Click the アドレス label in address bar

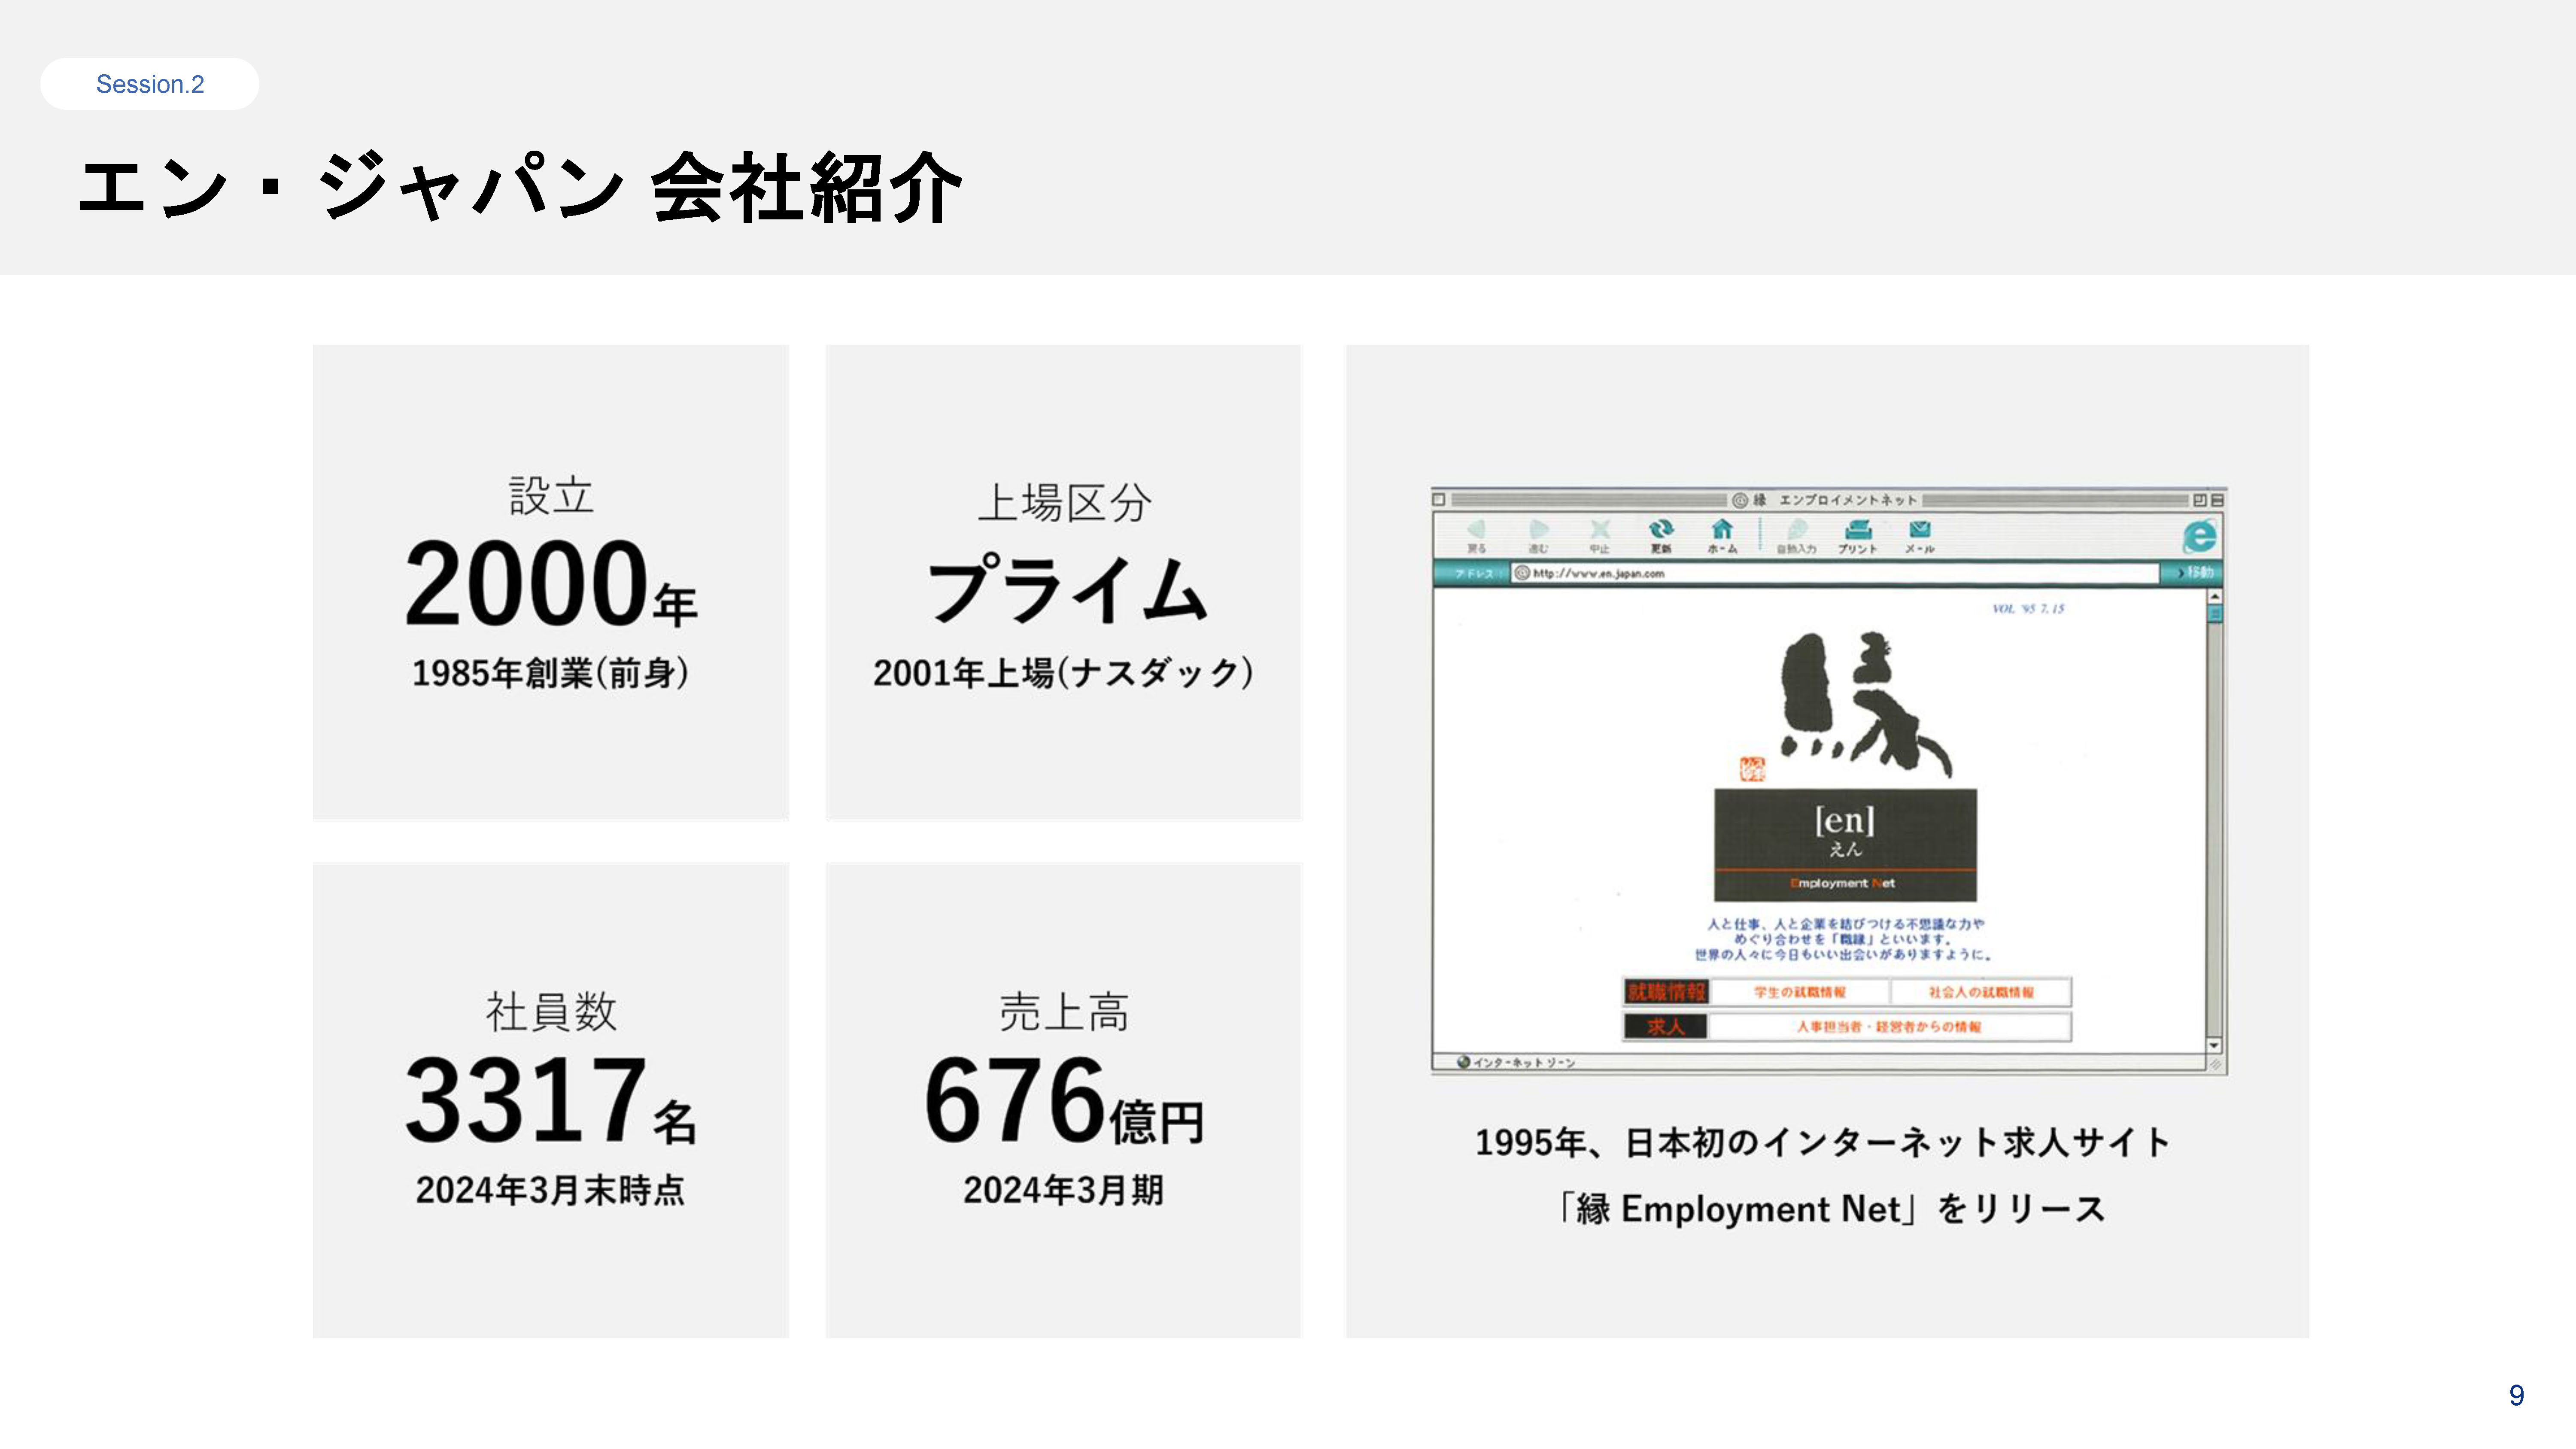1474,573
